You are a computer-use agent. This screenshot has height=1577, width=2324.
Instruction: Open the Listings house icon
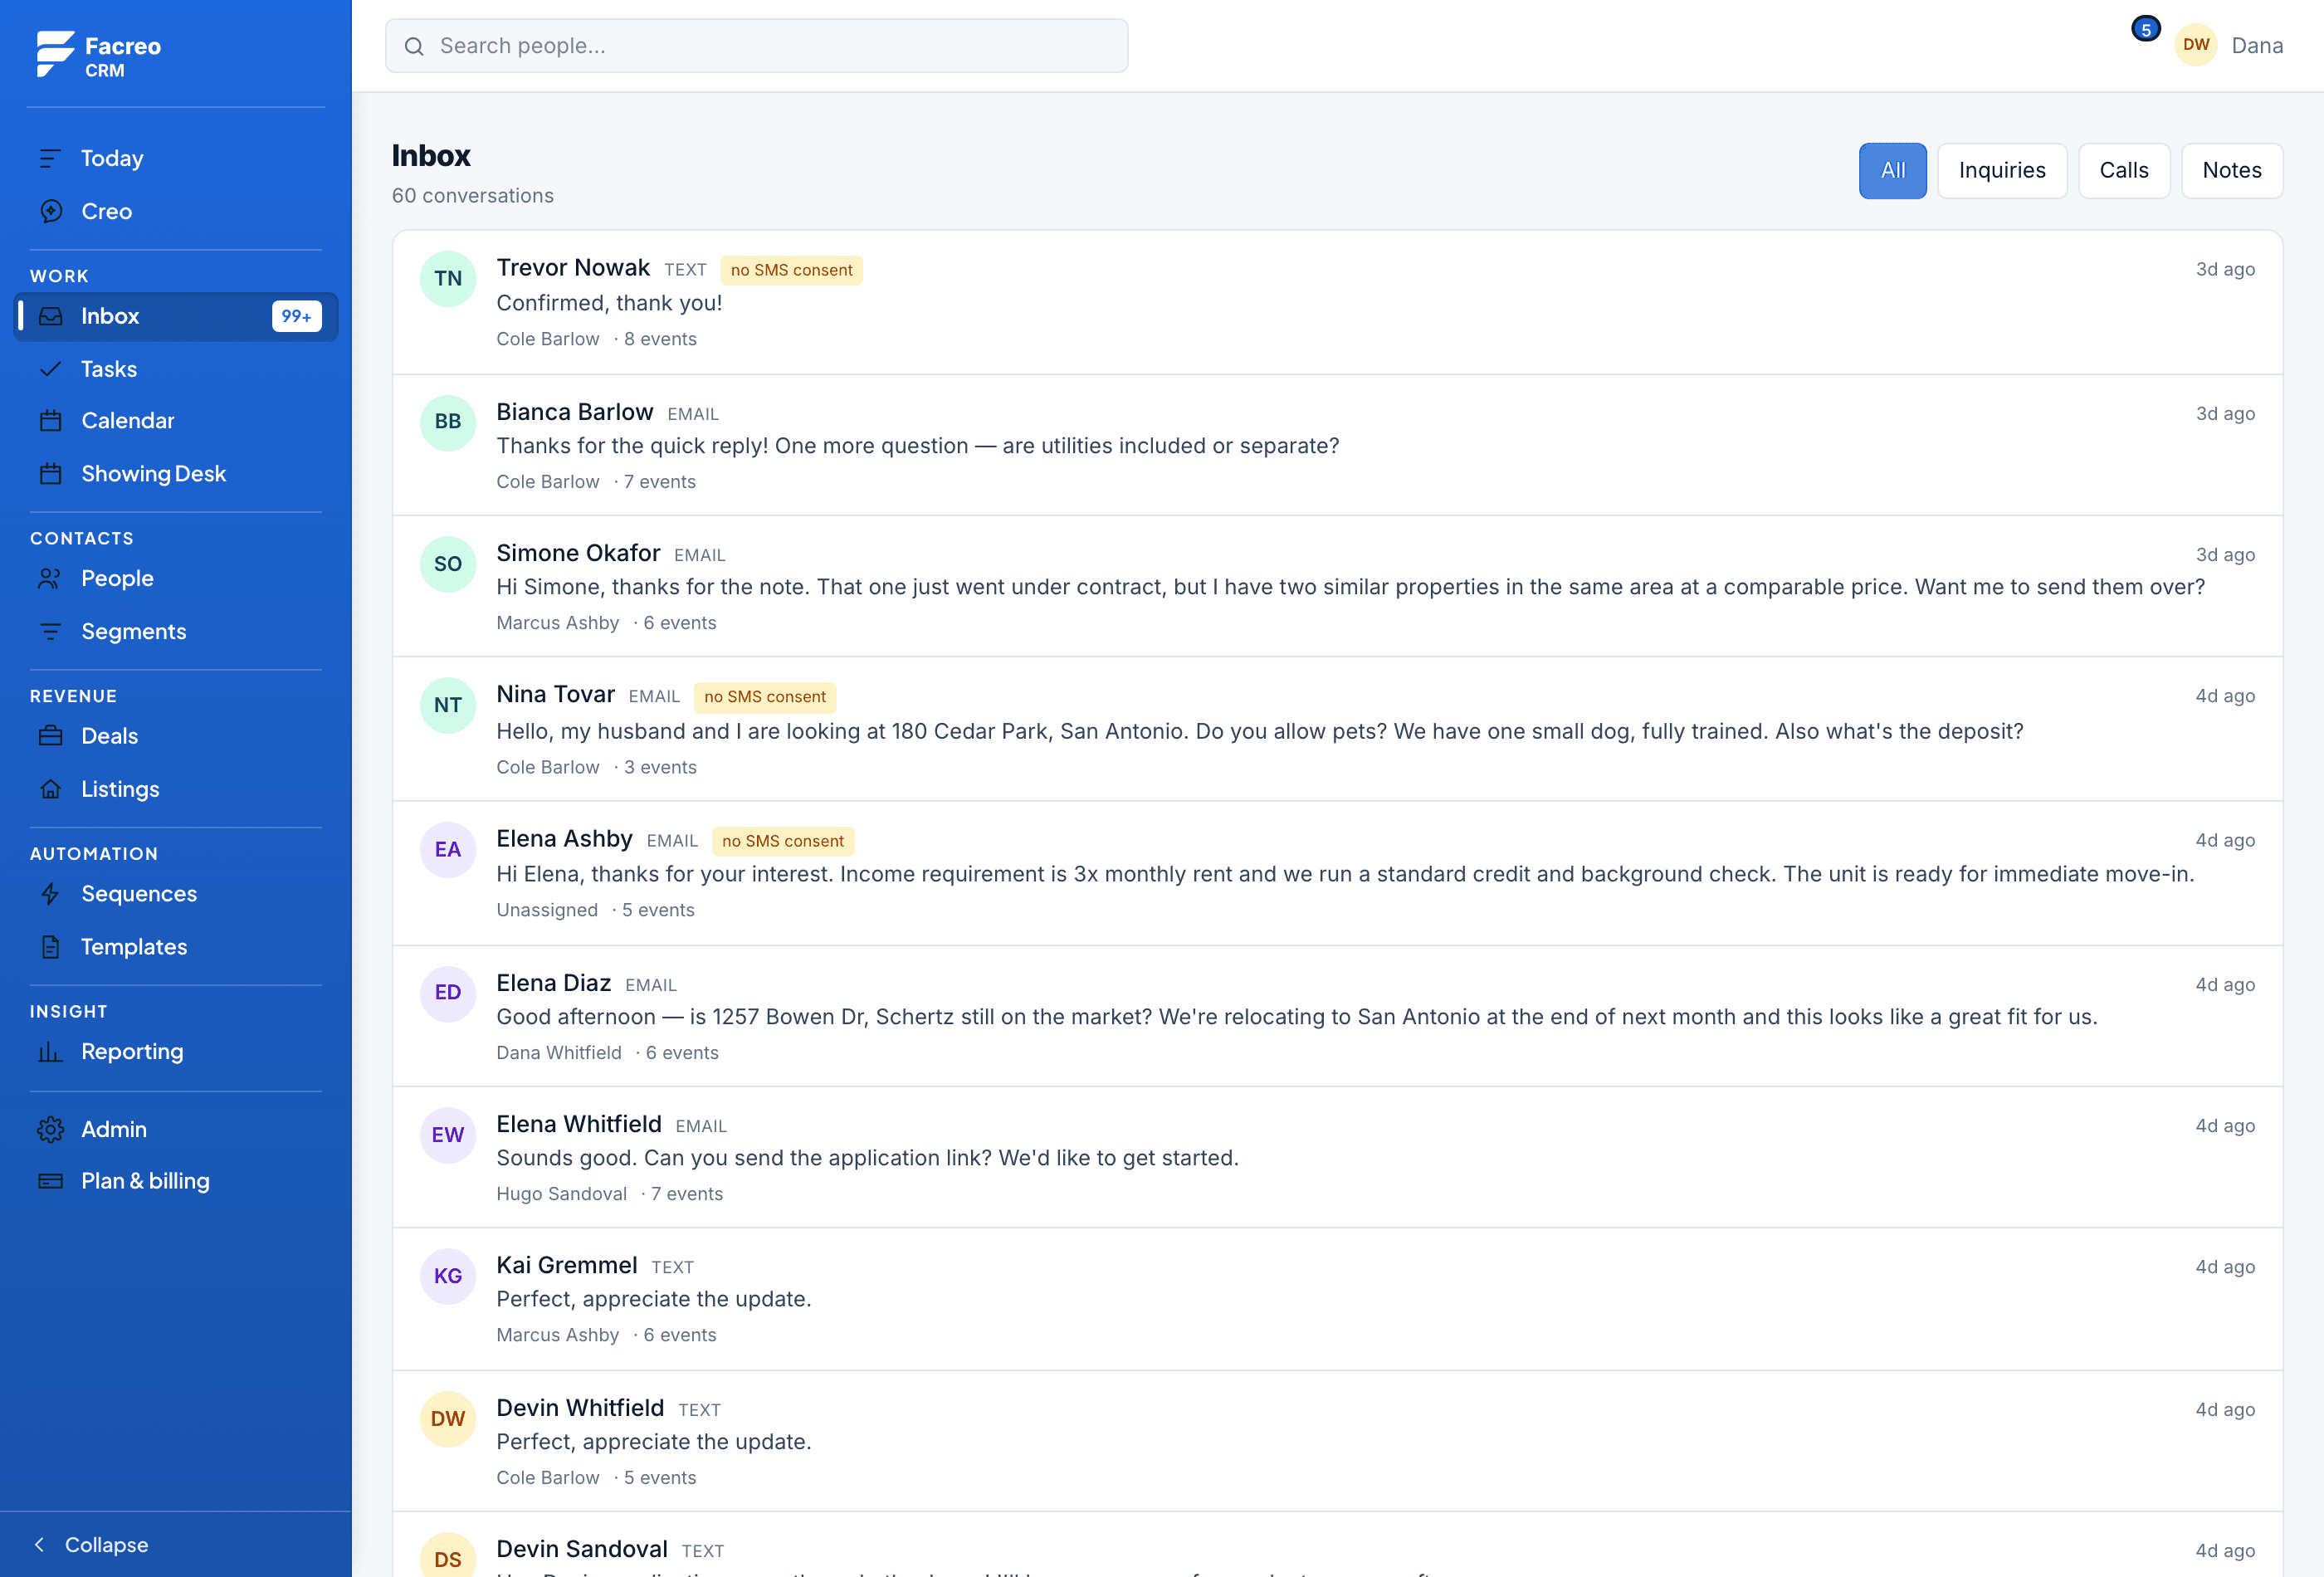pos(50,789)
